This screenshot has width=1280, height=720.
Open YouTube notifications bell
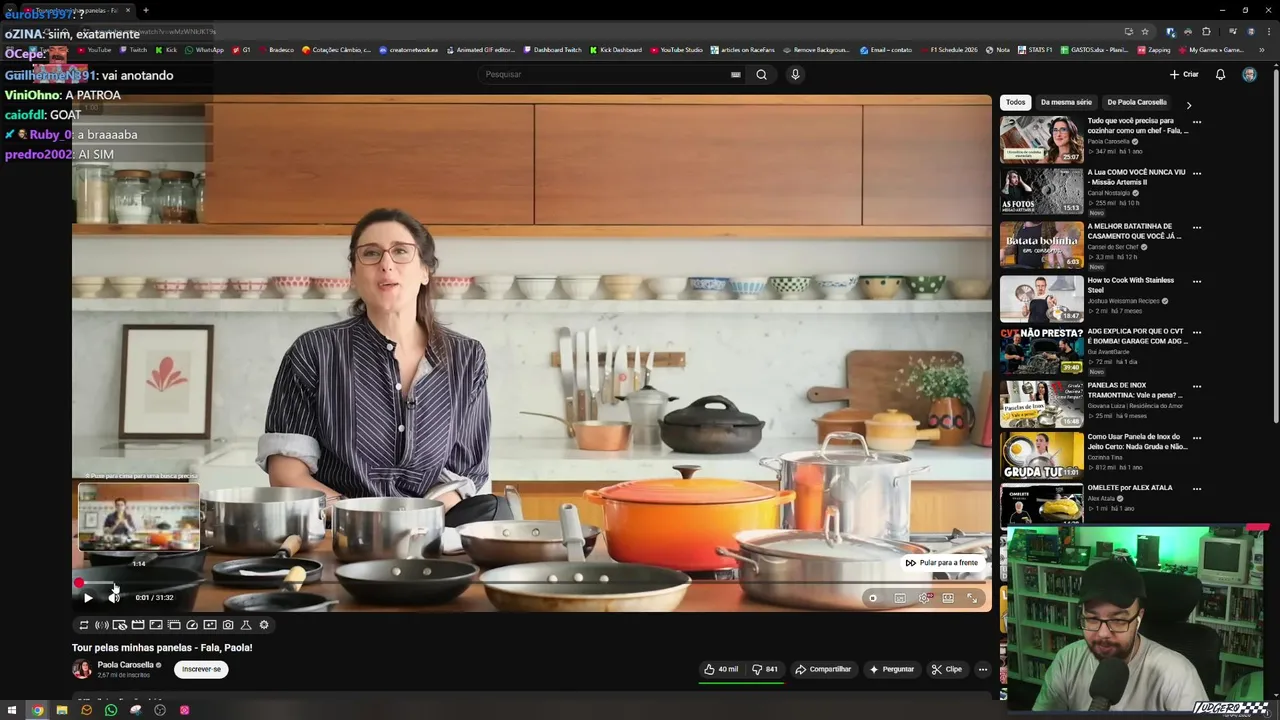[x=1220, y=74]
